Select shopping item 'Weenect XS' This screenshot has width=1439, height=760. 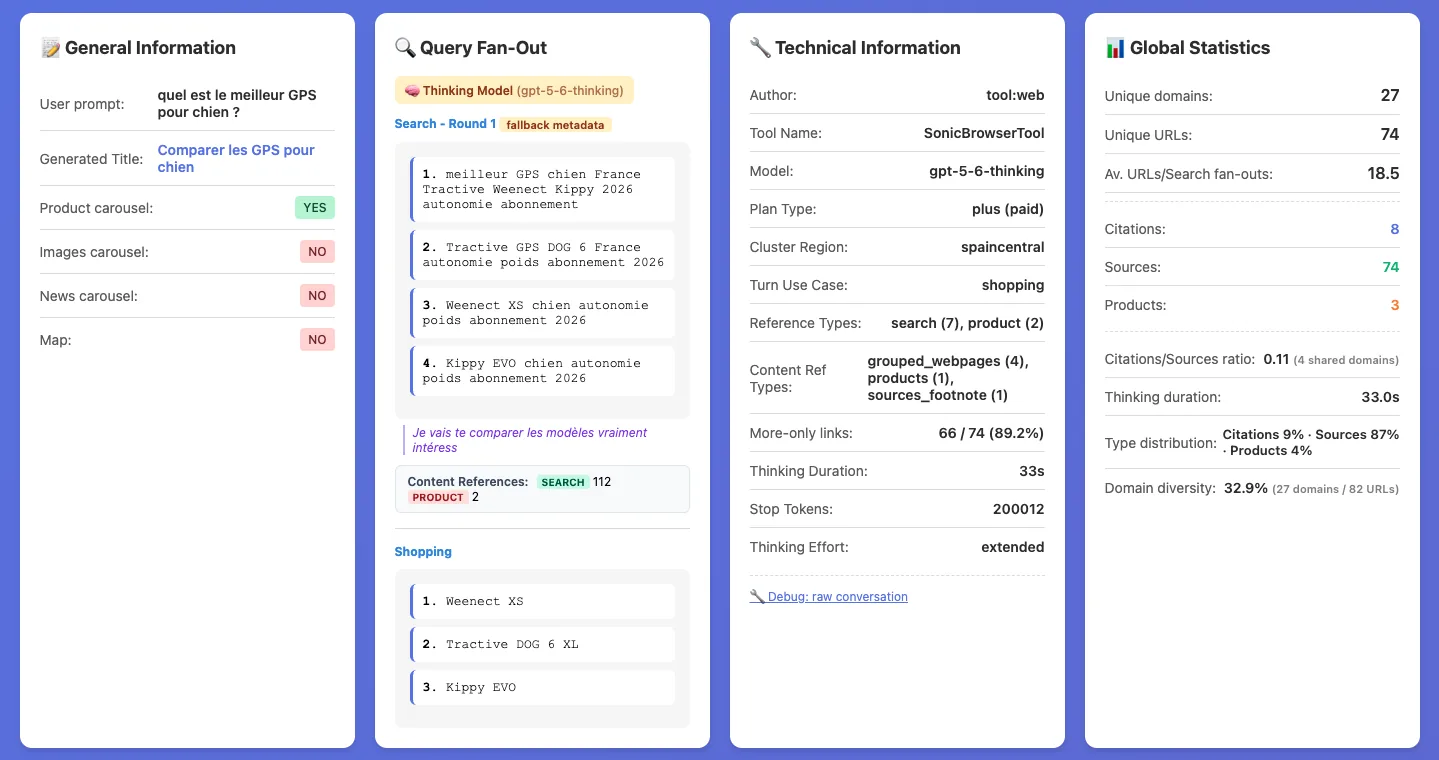543,601
